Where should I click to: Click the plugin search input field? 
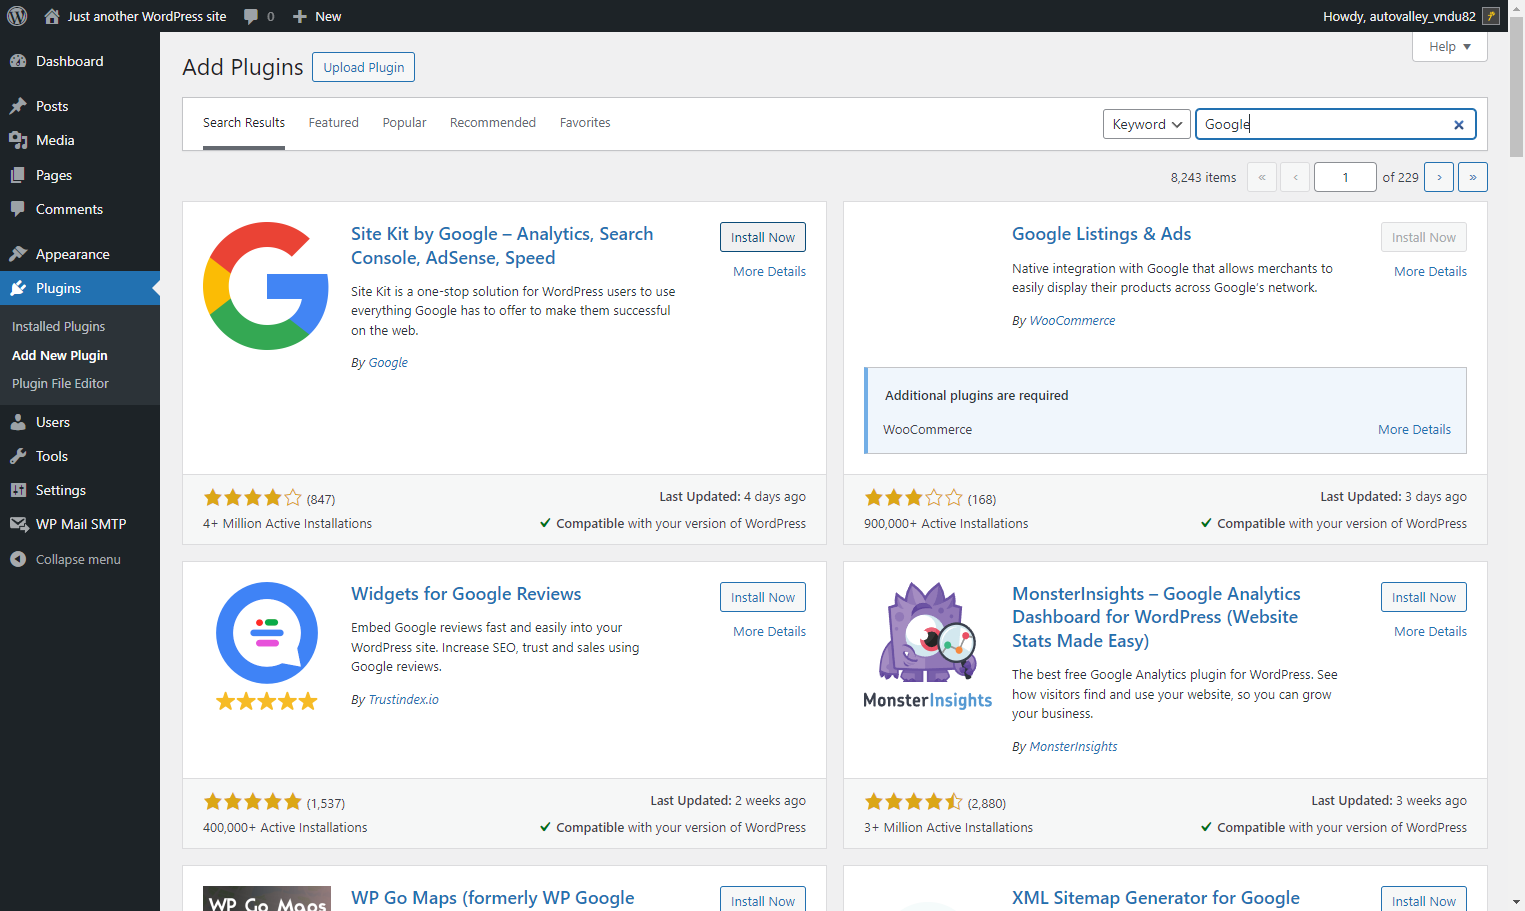pyautogui.click(x=1336, y=124)
